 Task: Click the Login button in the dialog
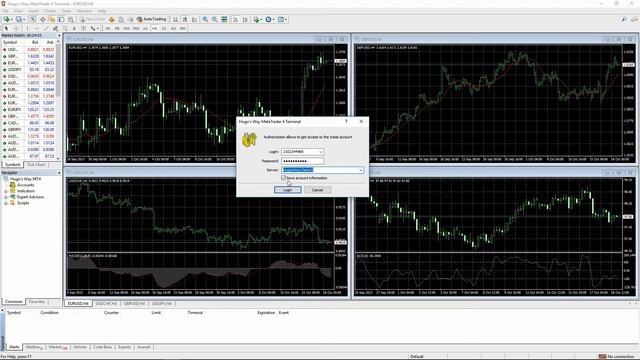288,190
